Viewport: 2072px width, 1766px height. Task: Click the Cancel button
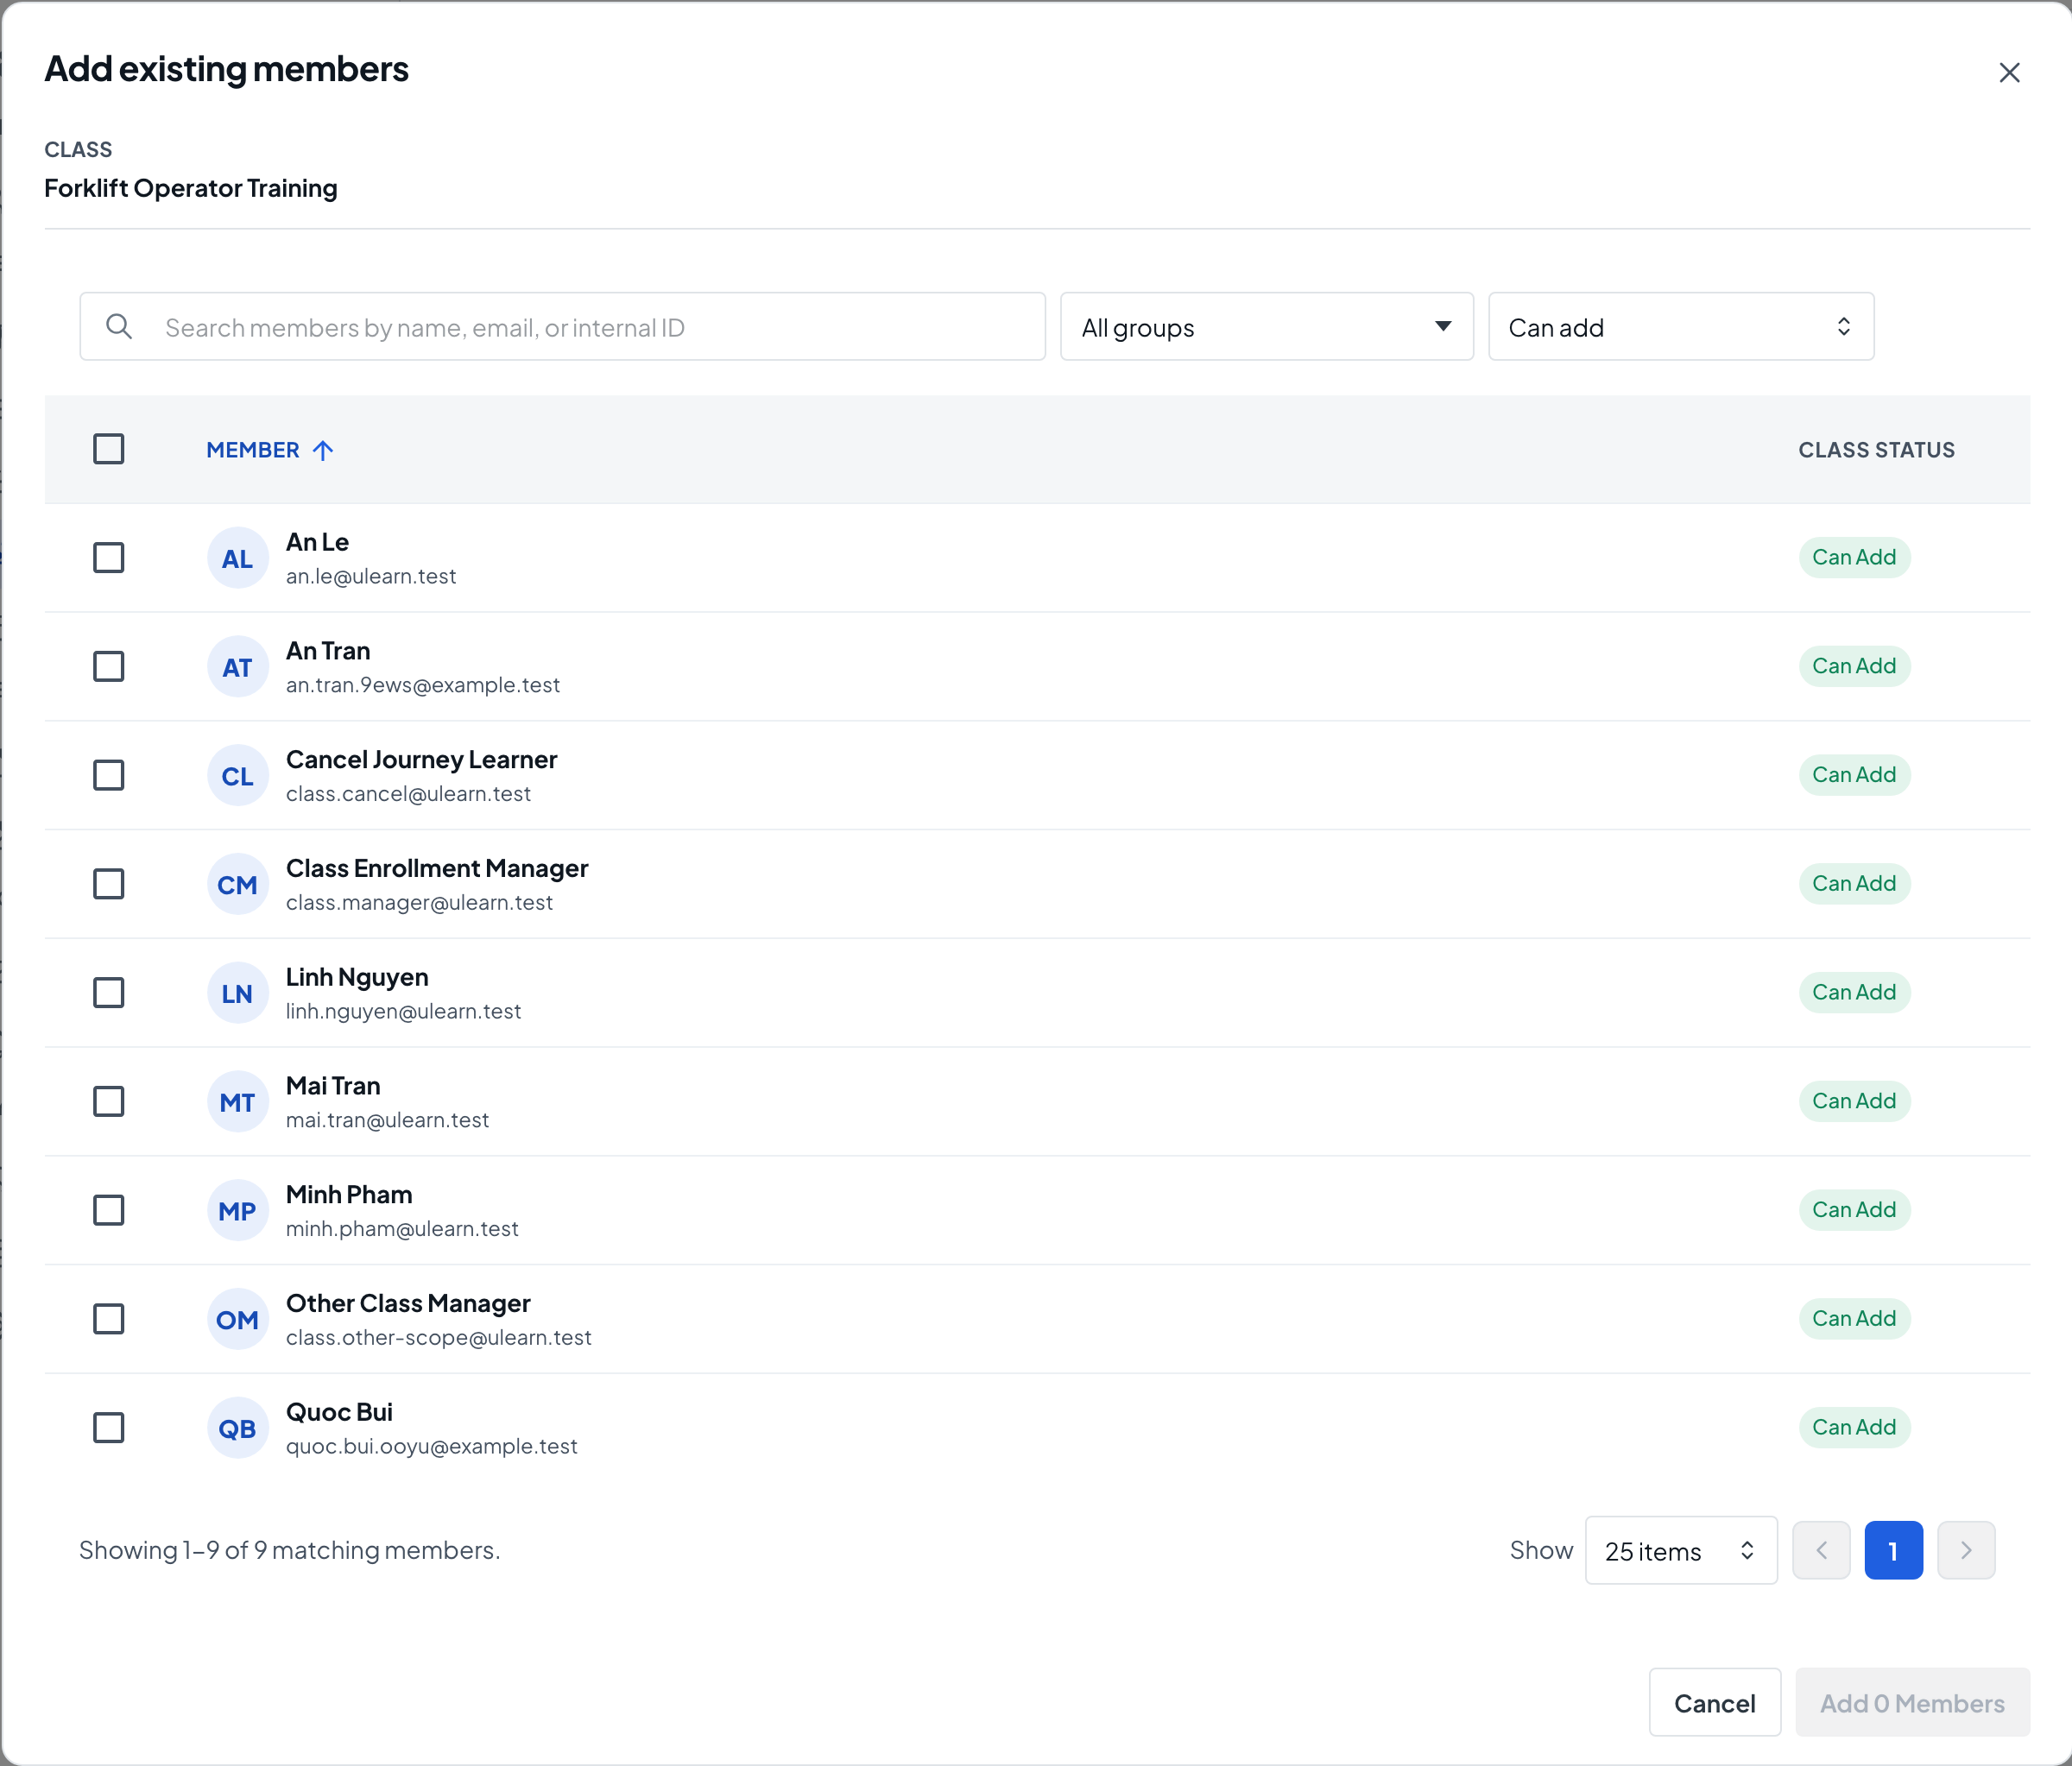(x=1715, y=1702)
